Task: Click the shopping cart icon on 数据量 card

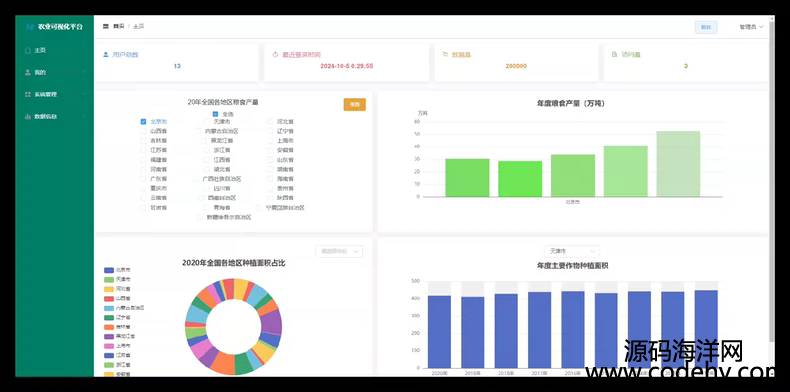Action: point(445,54)
